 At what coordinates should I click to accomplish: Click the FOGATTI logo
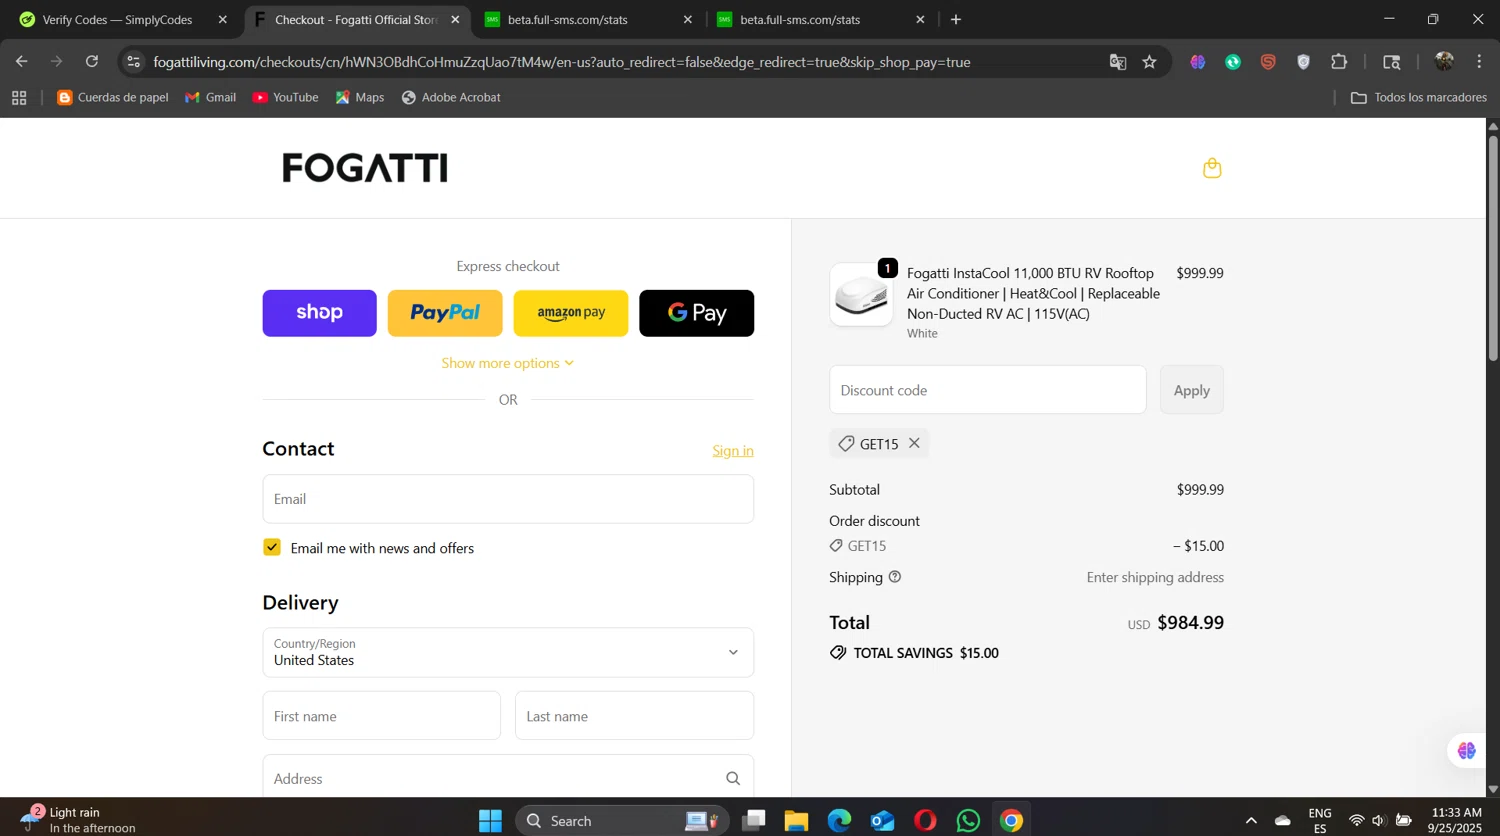pos(365,168)
